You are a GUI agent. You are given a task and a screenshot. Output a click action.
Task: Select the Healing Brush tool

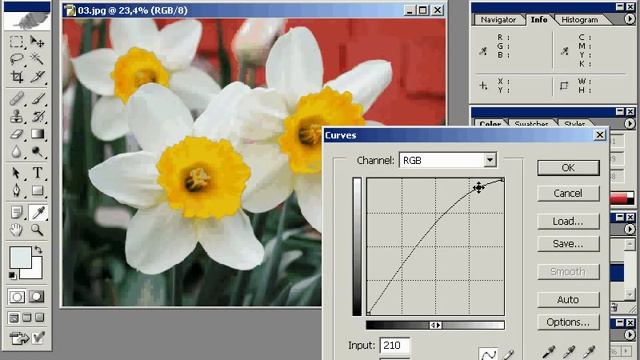pos(16,99)
